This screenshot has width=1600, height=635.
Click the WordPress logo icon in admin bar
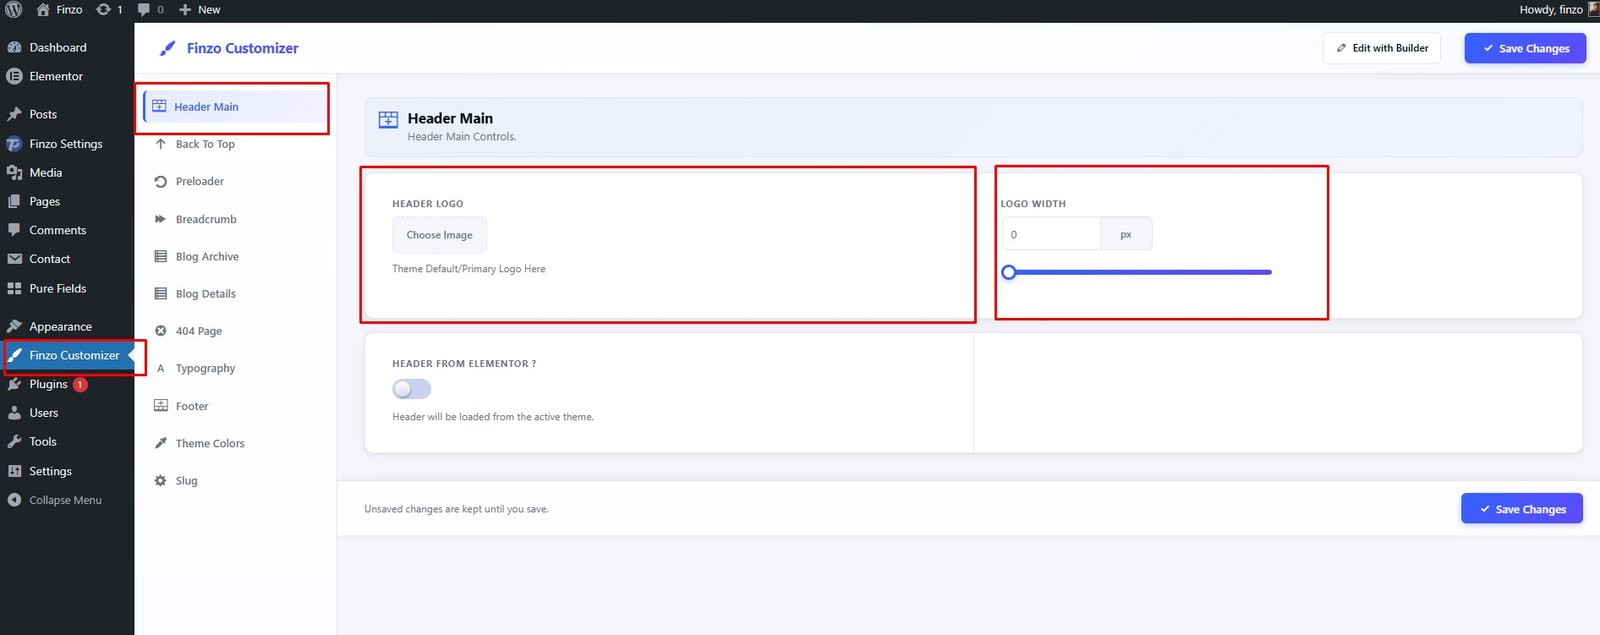(x=13, y=10)
